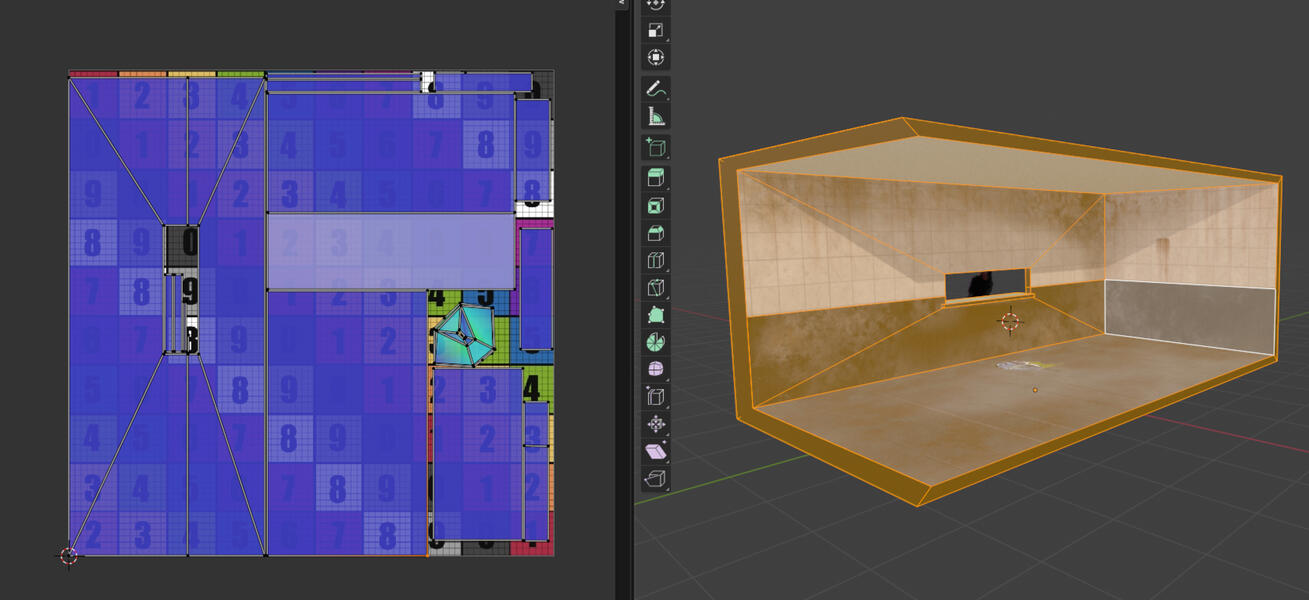Screen dimensions: 1309x600
Task: Activate the Shear tool
Action: click(x=655, y=451)
